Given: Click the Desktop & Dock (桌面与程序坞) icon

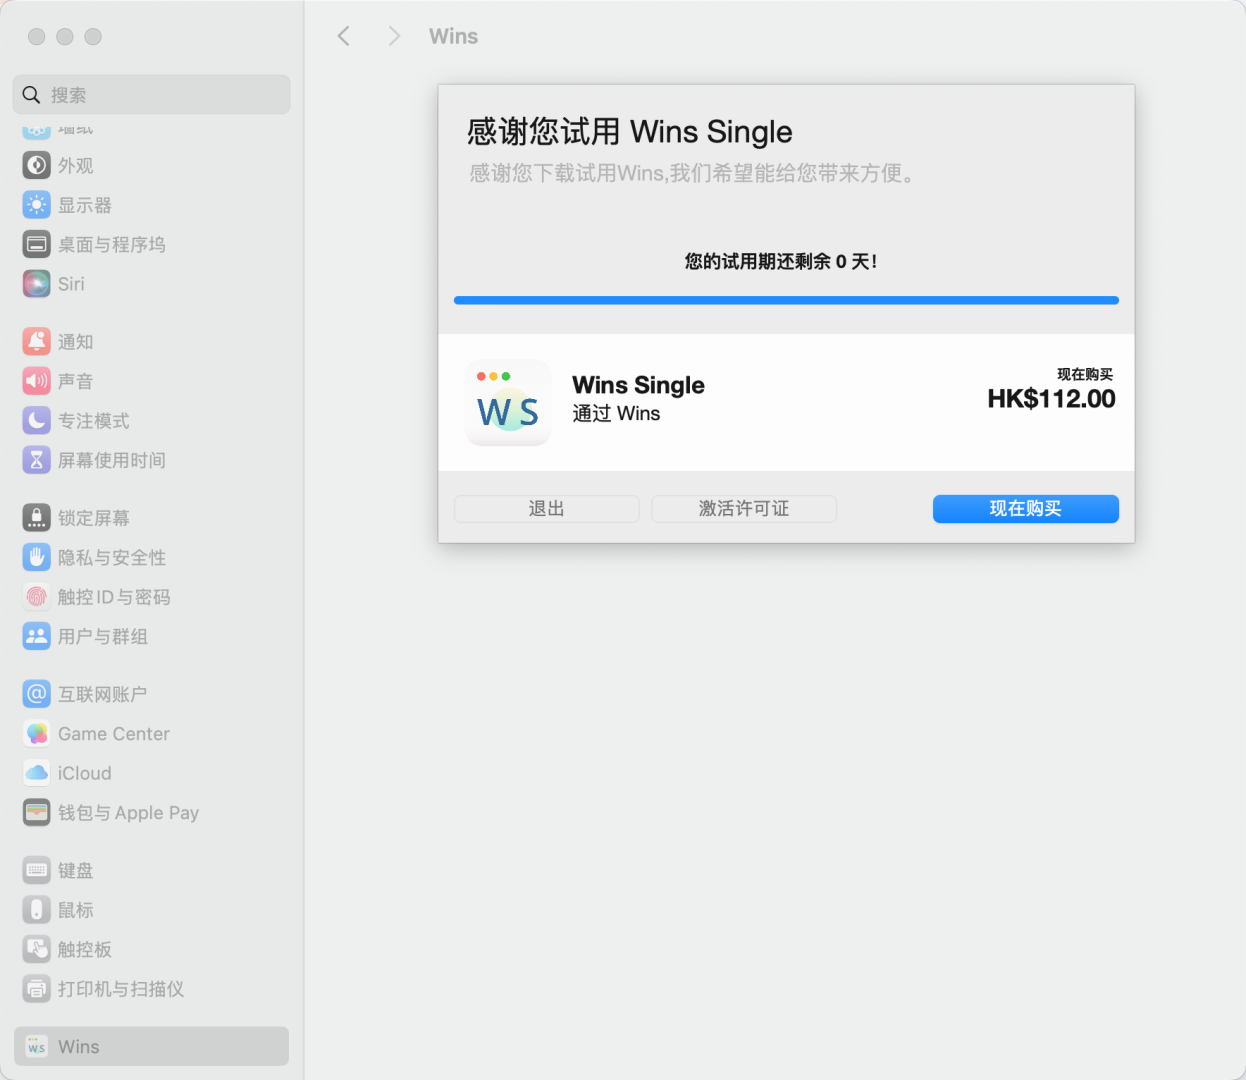Looking at the screenshot, I should [x=37, y=244].
